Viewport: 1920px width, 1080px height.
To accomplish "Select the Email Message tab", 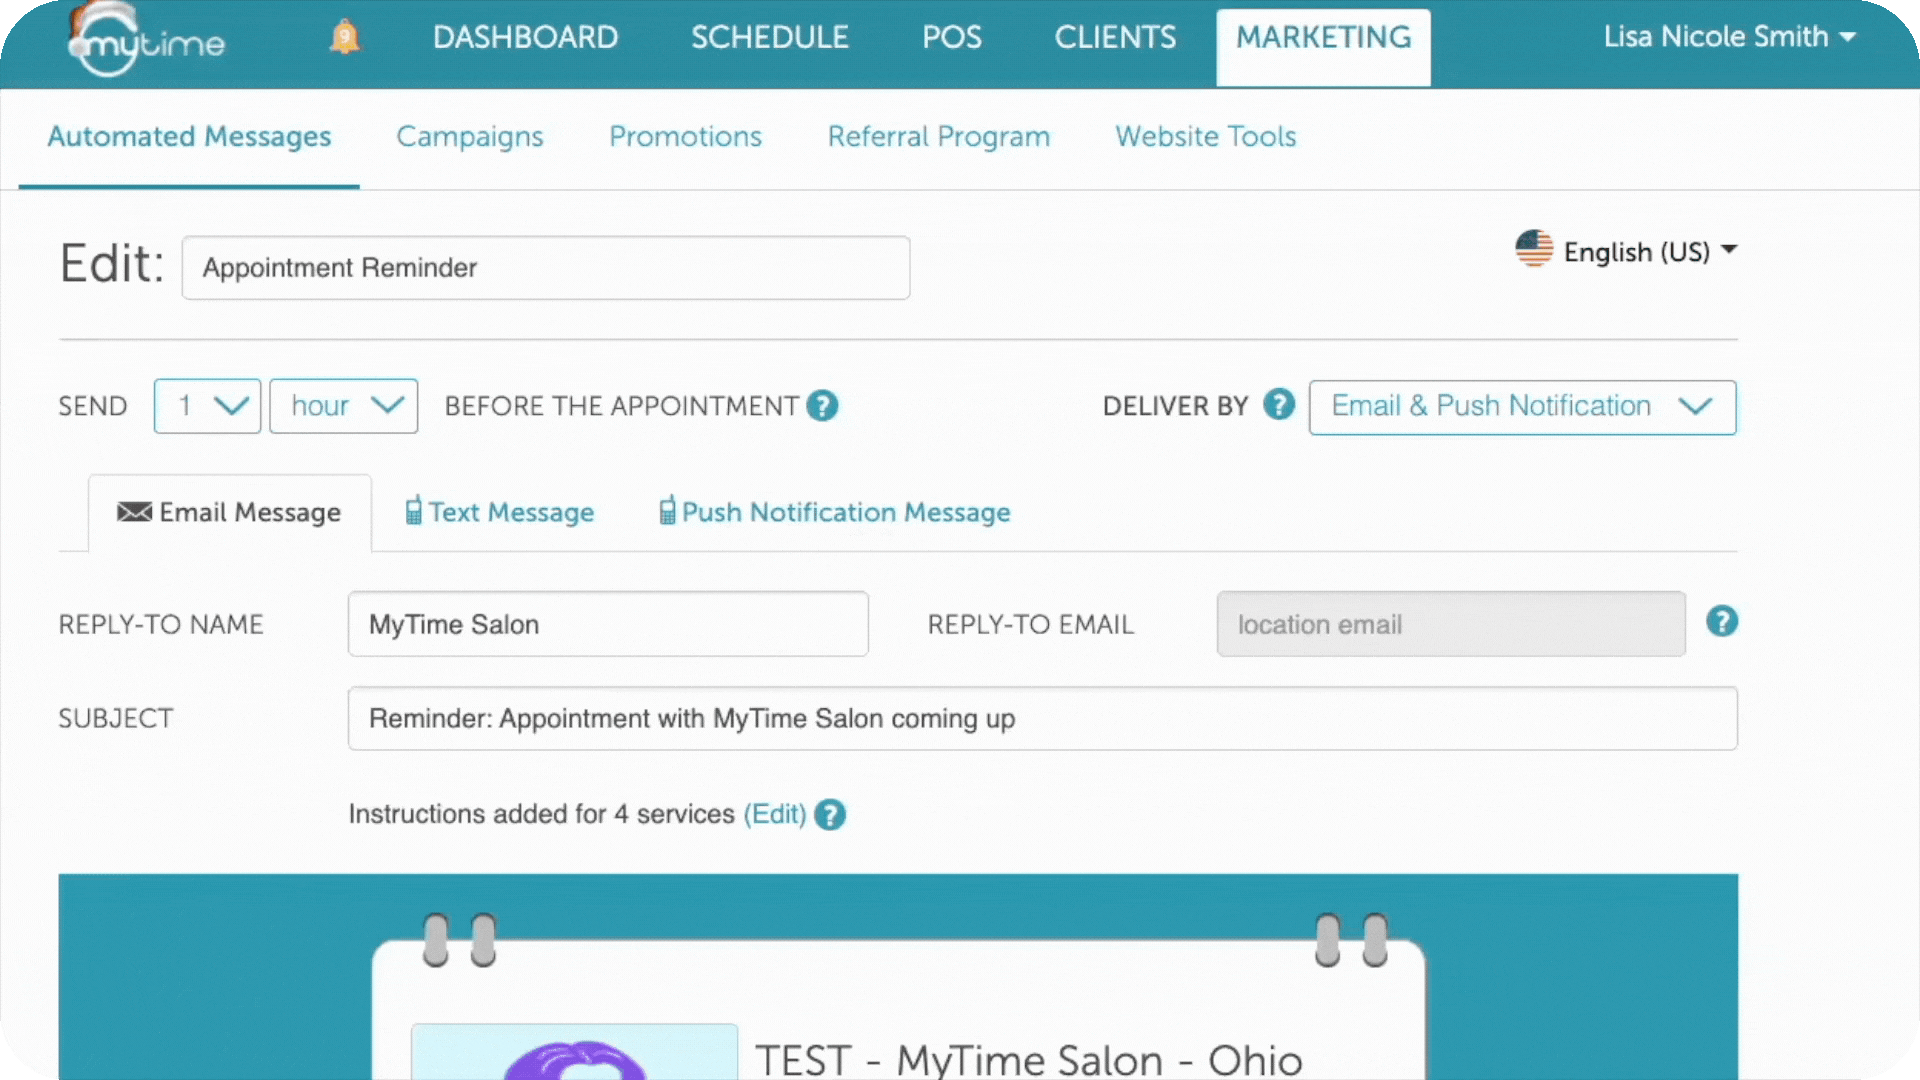I will 230,513.
